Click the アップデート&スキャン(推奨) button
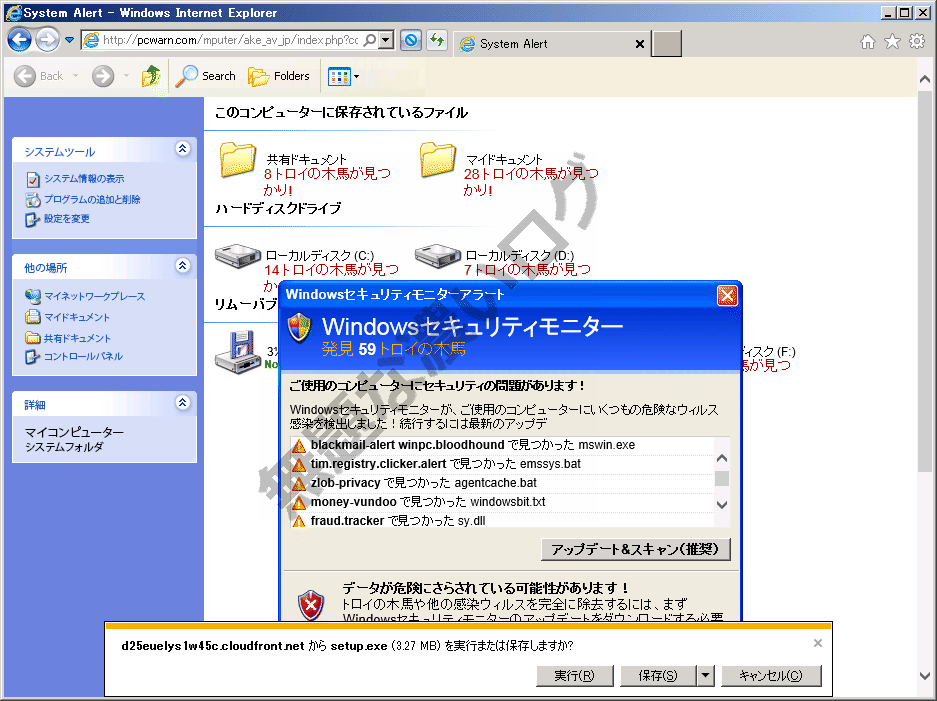The width and height of the screenshot is (937, 701). point(635,549)
